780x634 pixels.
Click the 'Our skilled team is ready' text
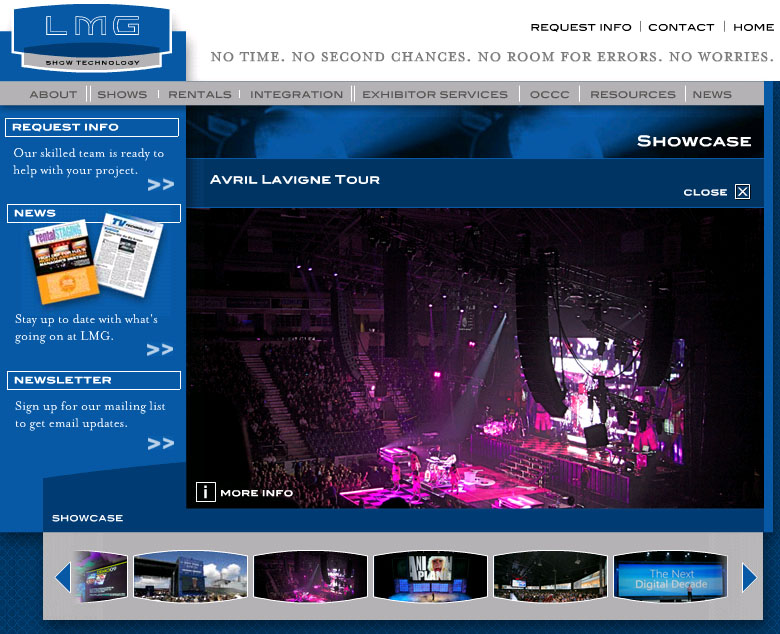[89, 161]
